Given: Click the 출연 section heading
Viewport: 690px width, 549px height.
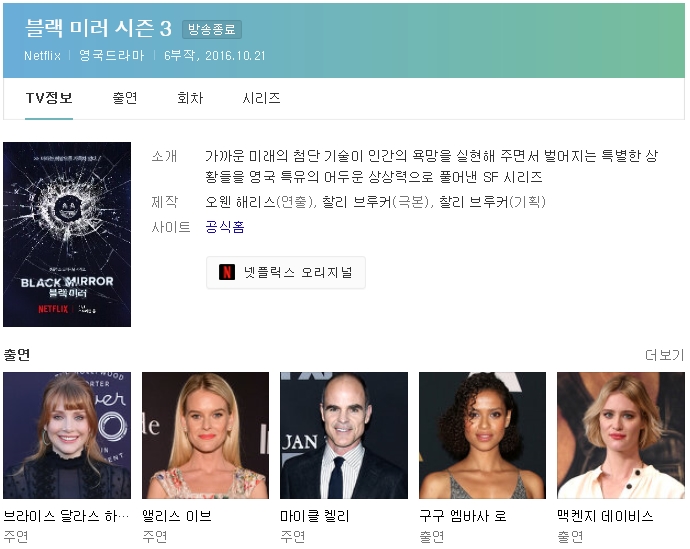Looking at the screenshot, I should [x=17, y=355].
